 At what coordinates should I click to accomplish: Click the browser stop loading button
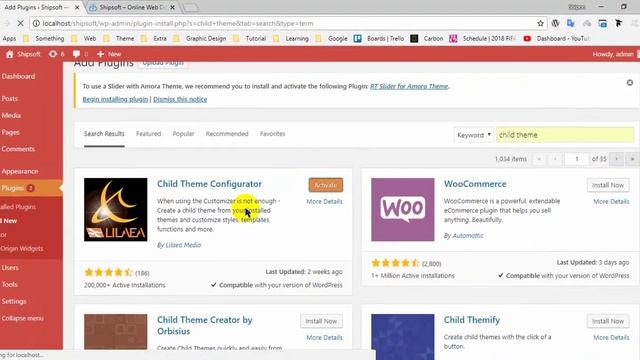[21, 23]
